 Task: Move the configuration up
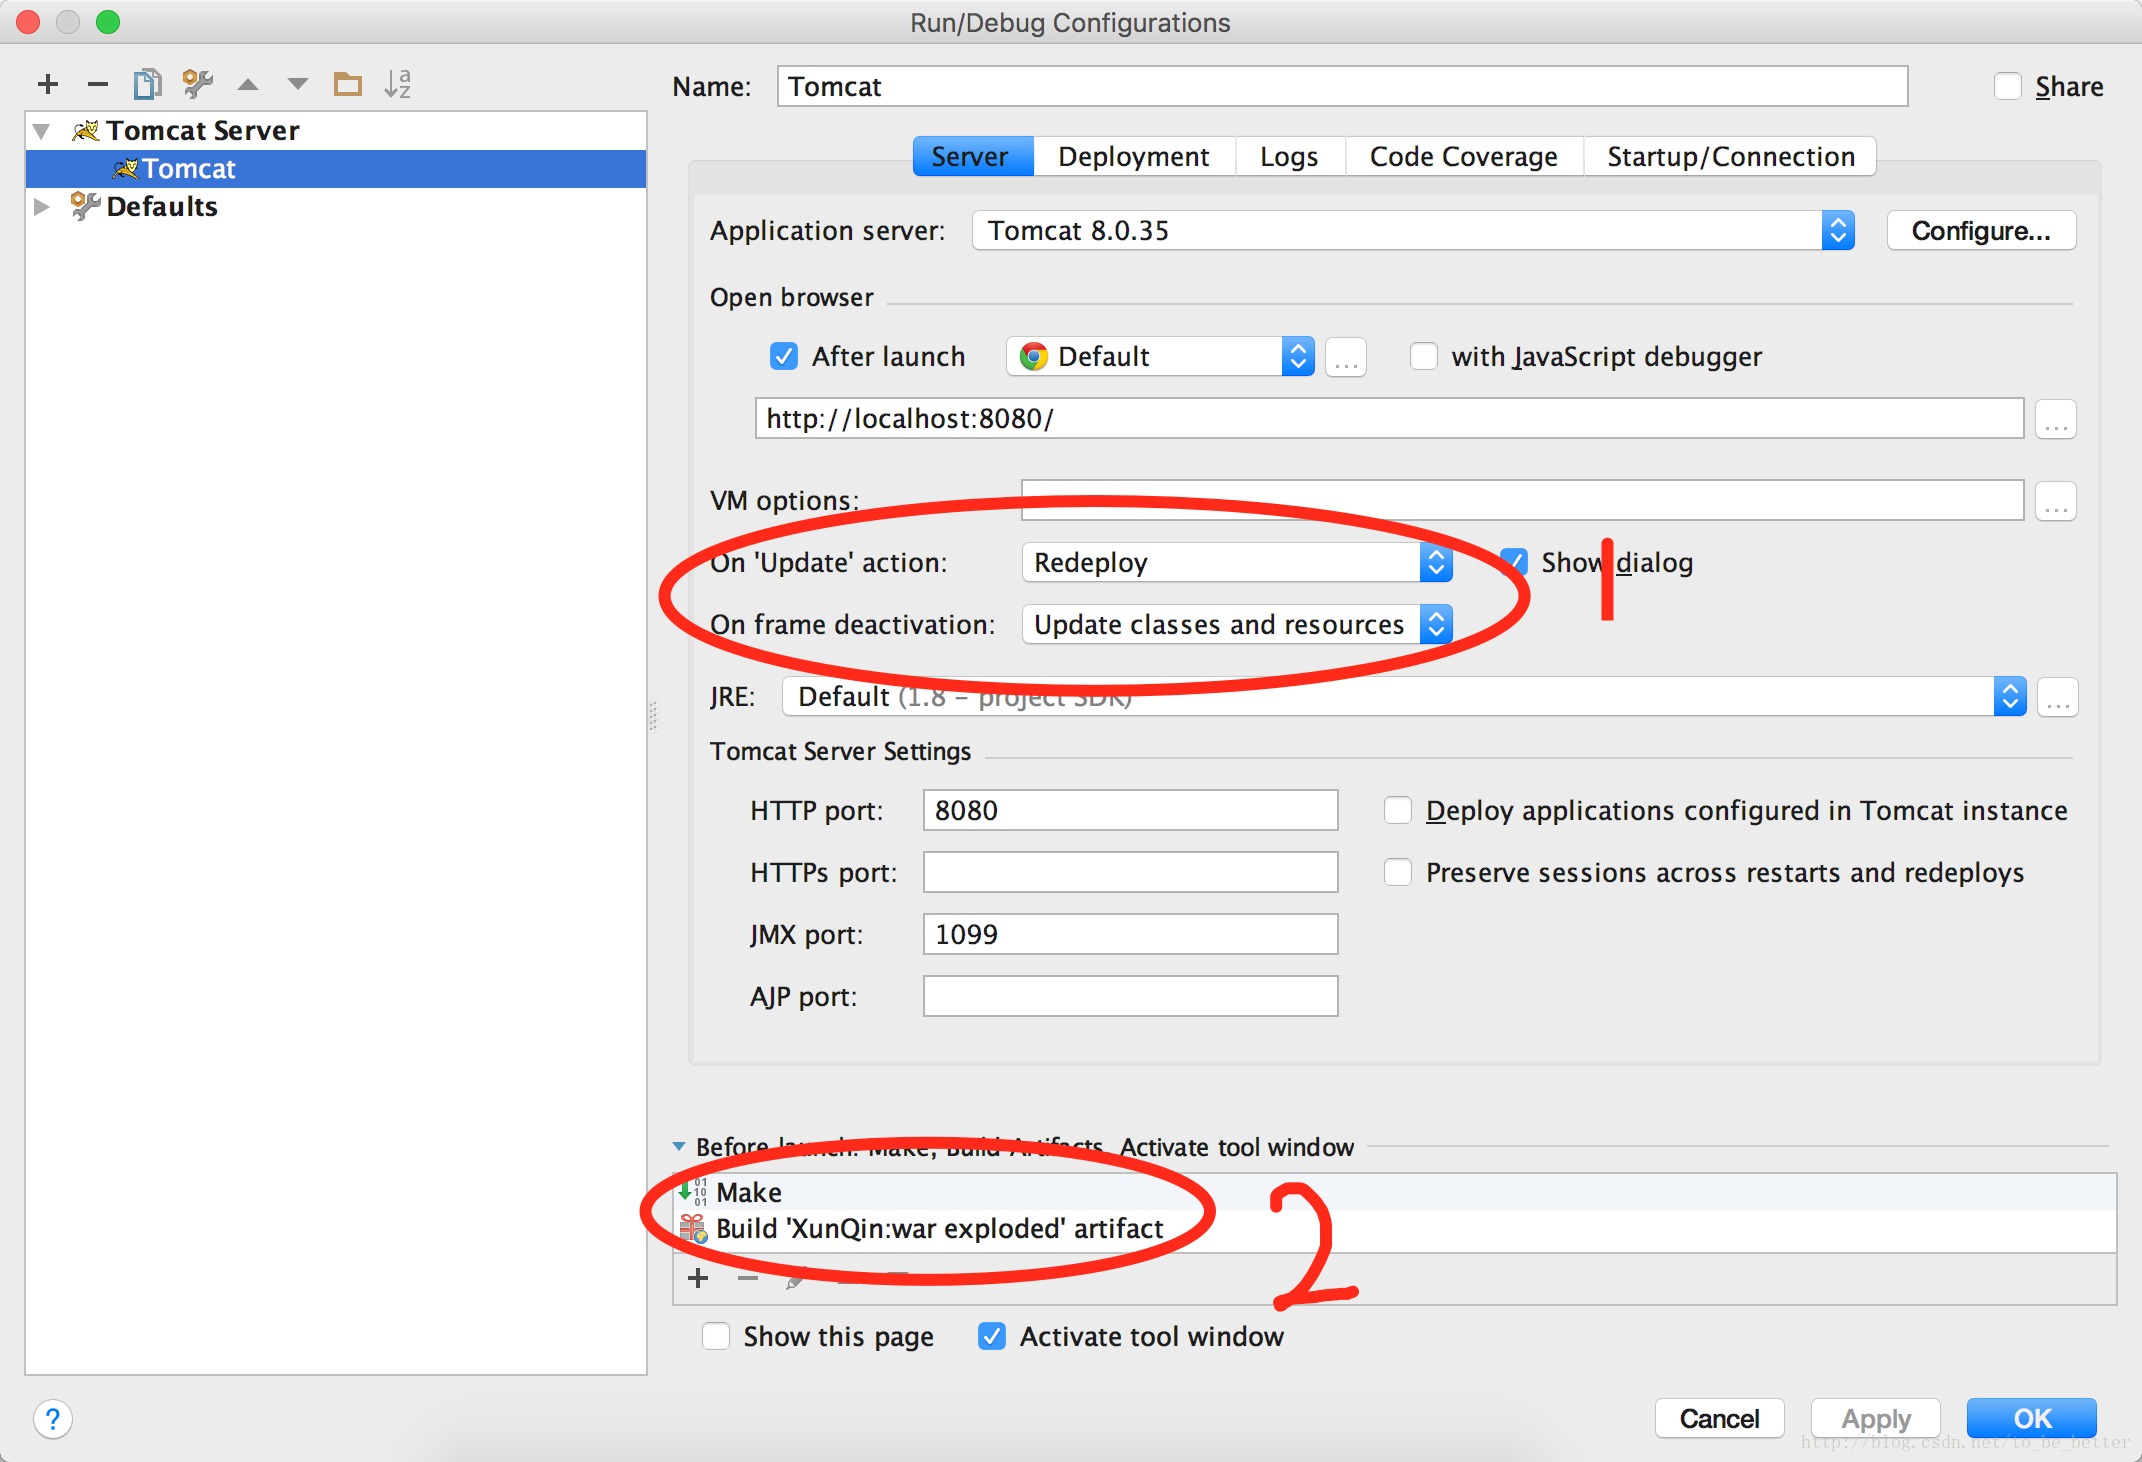point(248,84)
